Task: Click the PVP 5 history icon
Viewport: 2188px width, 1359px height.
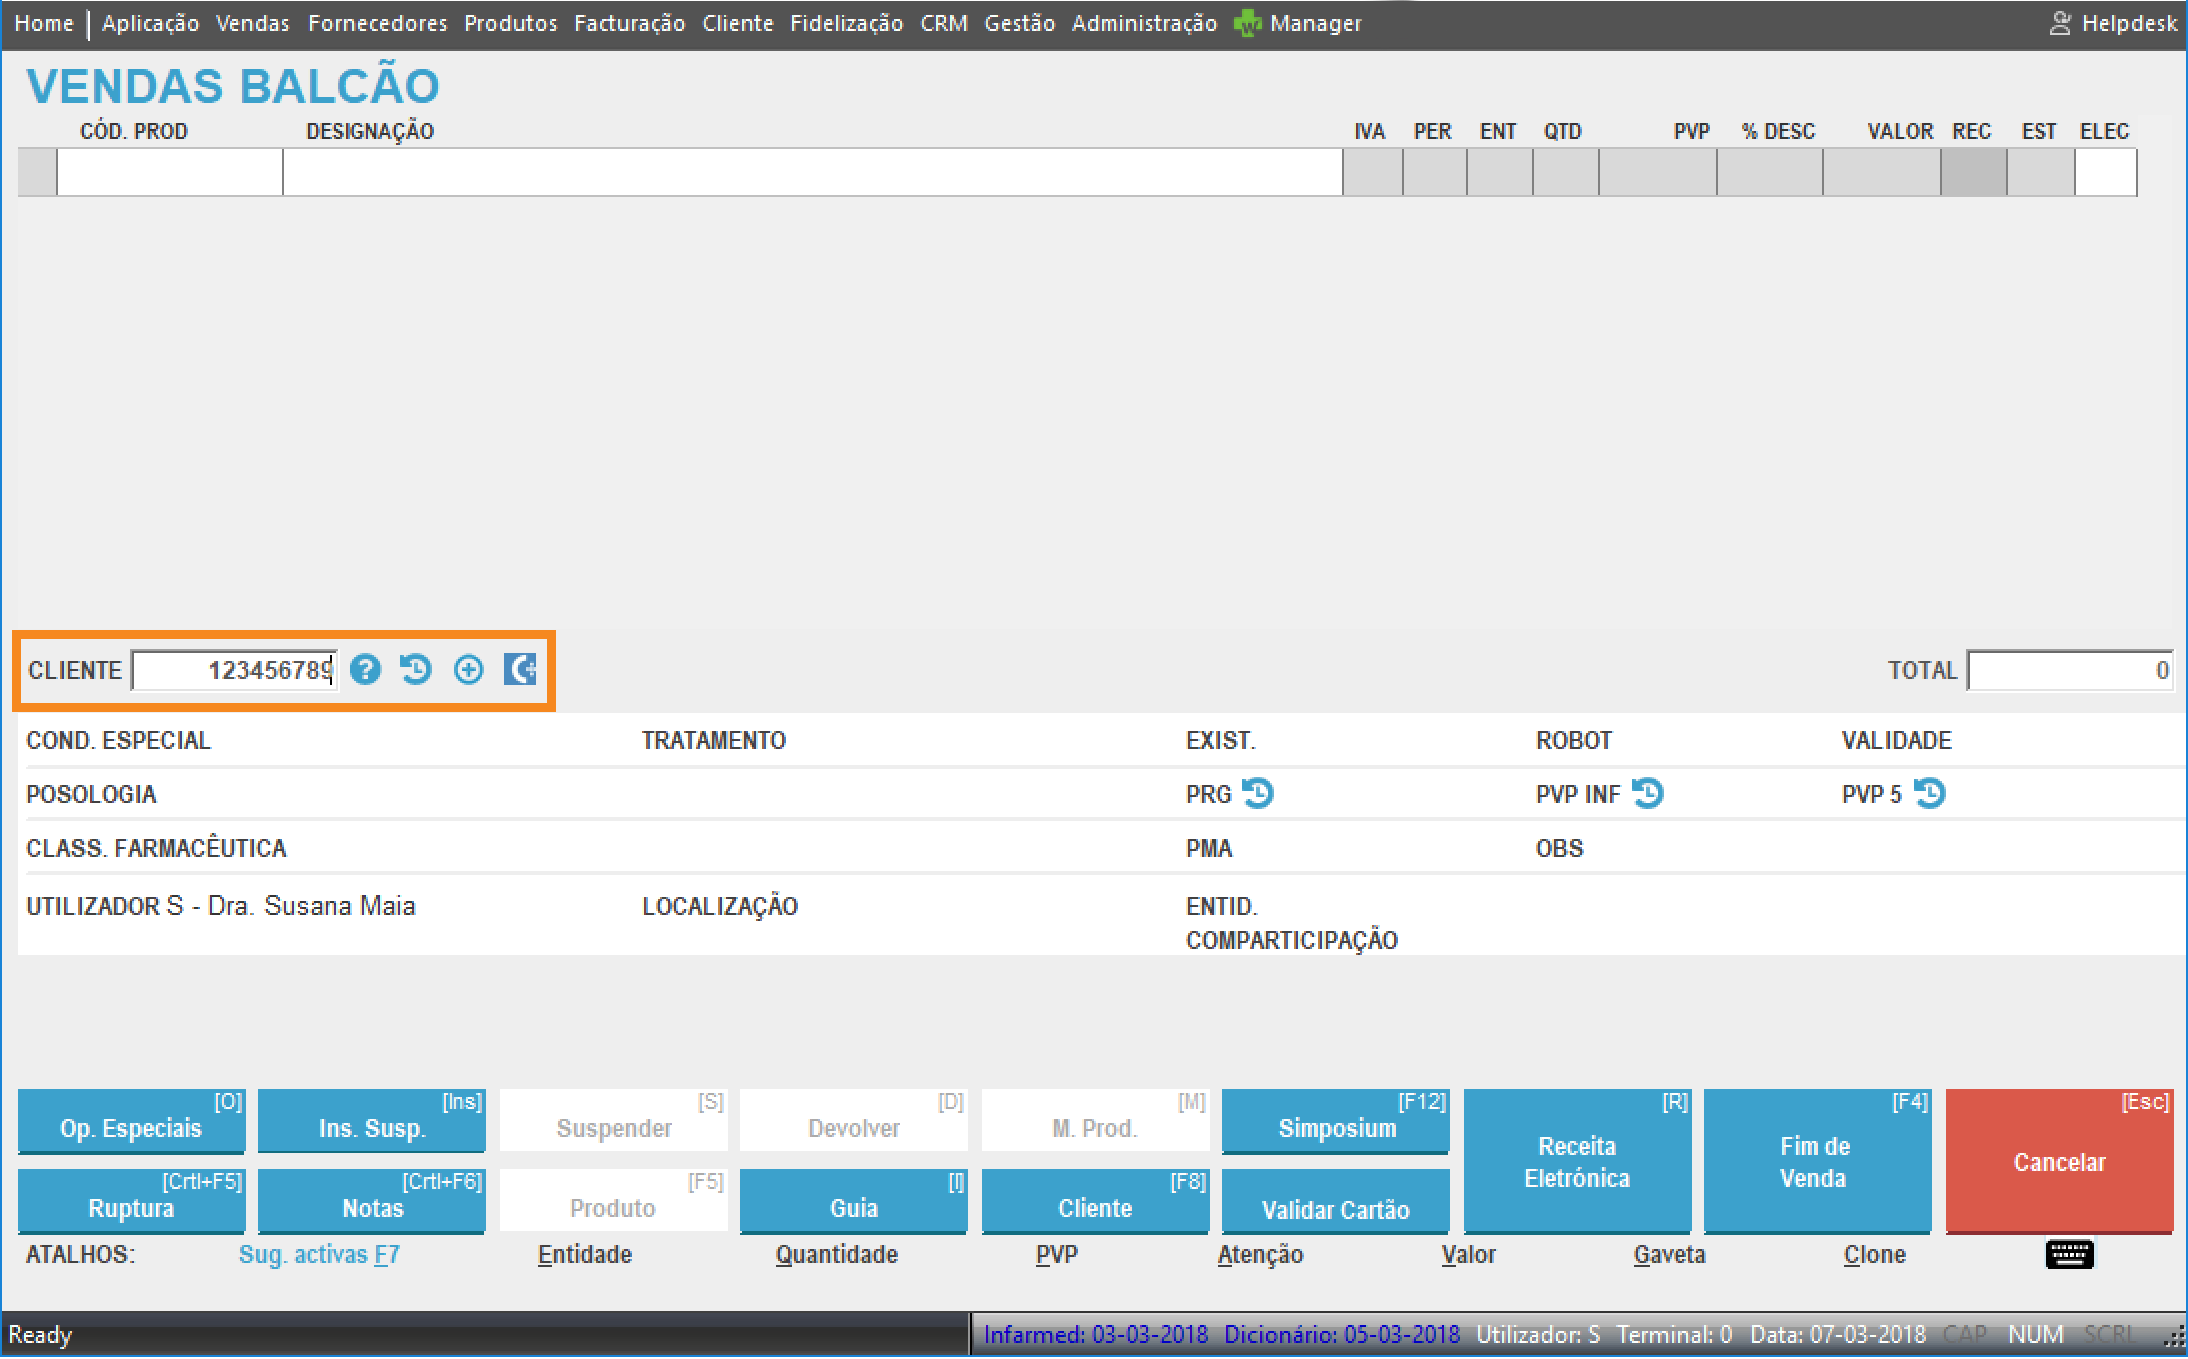Action: point(1930,793)
